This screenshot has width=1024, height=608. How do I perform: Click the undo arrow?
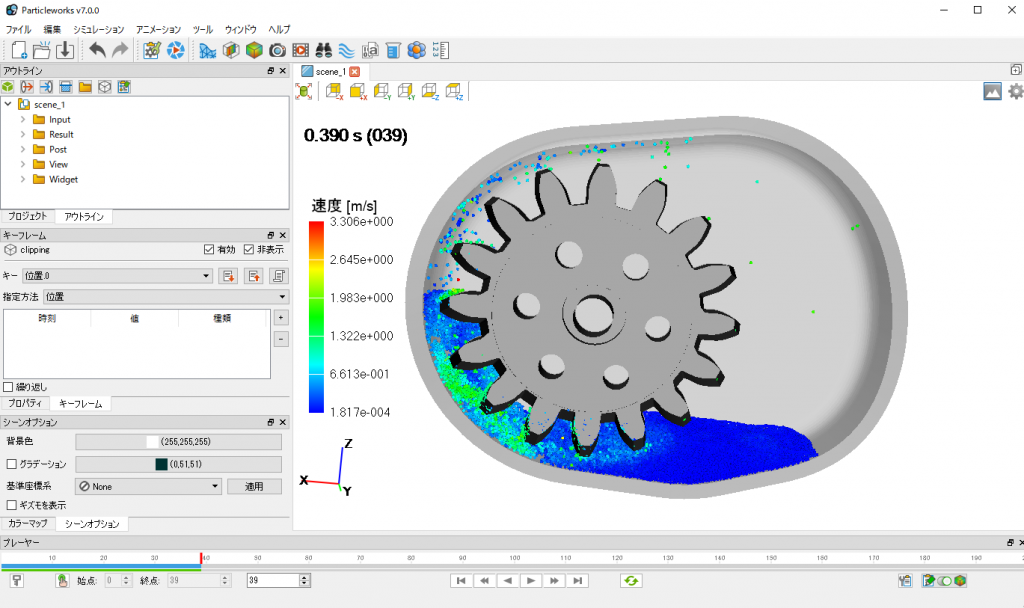(x=97, y=50)
